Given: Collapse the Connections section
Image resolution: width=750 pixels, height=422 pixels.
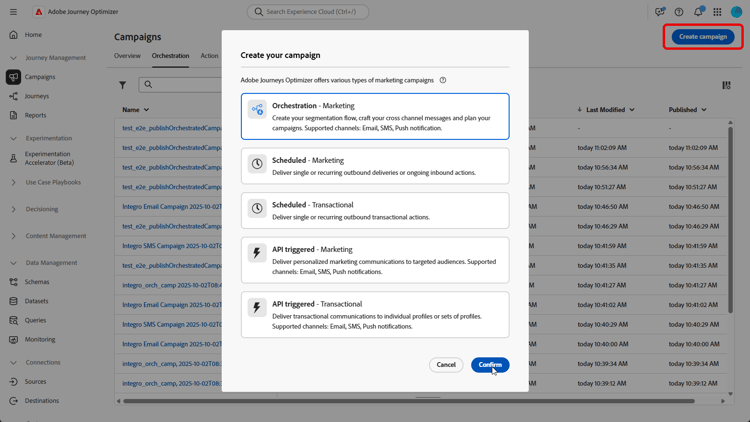Looking at the screenshot, I should tap(13, 362).
